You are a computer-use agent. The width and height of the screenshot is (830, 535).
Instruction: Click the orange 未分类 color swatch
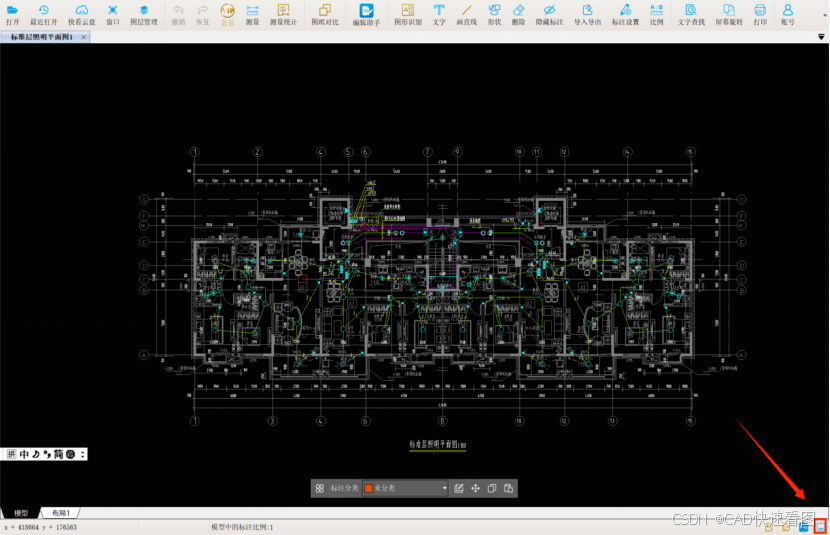(x=368, y=488)
